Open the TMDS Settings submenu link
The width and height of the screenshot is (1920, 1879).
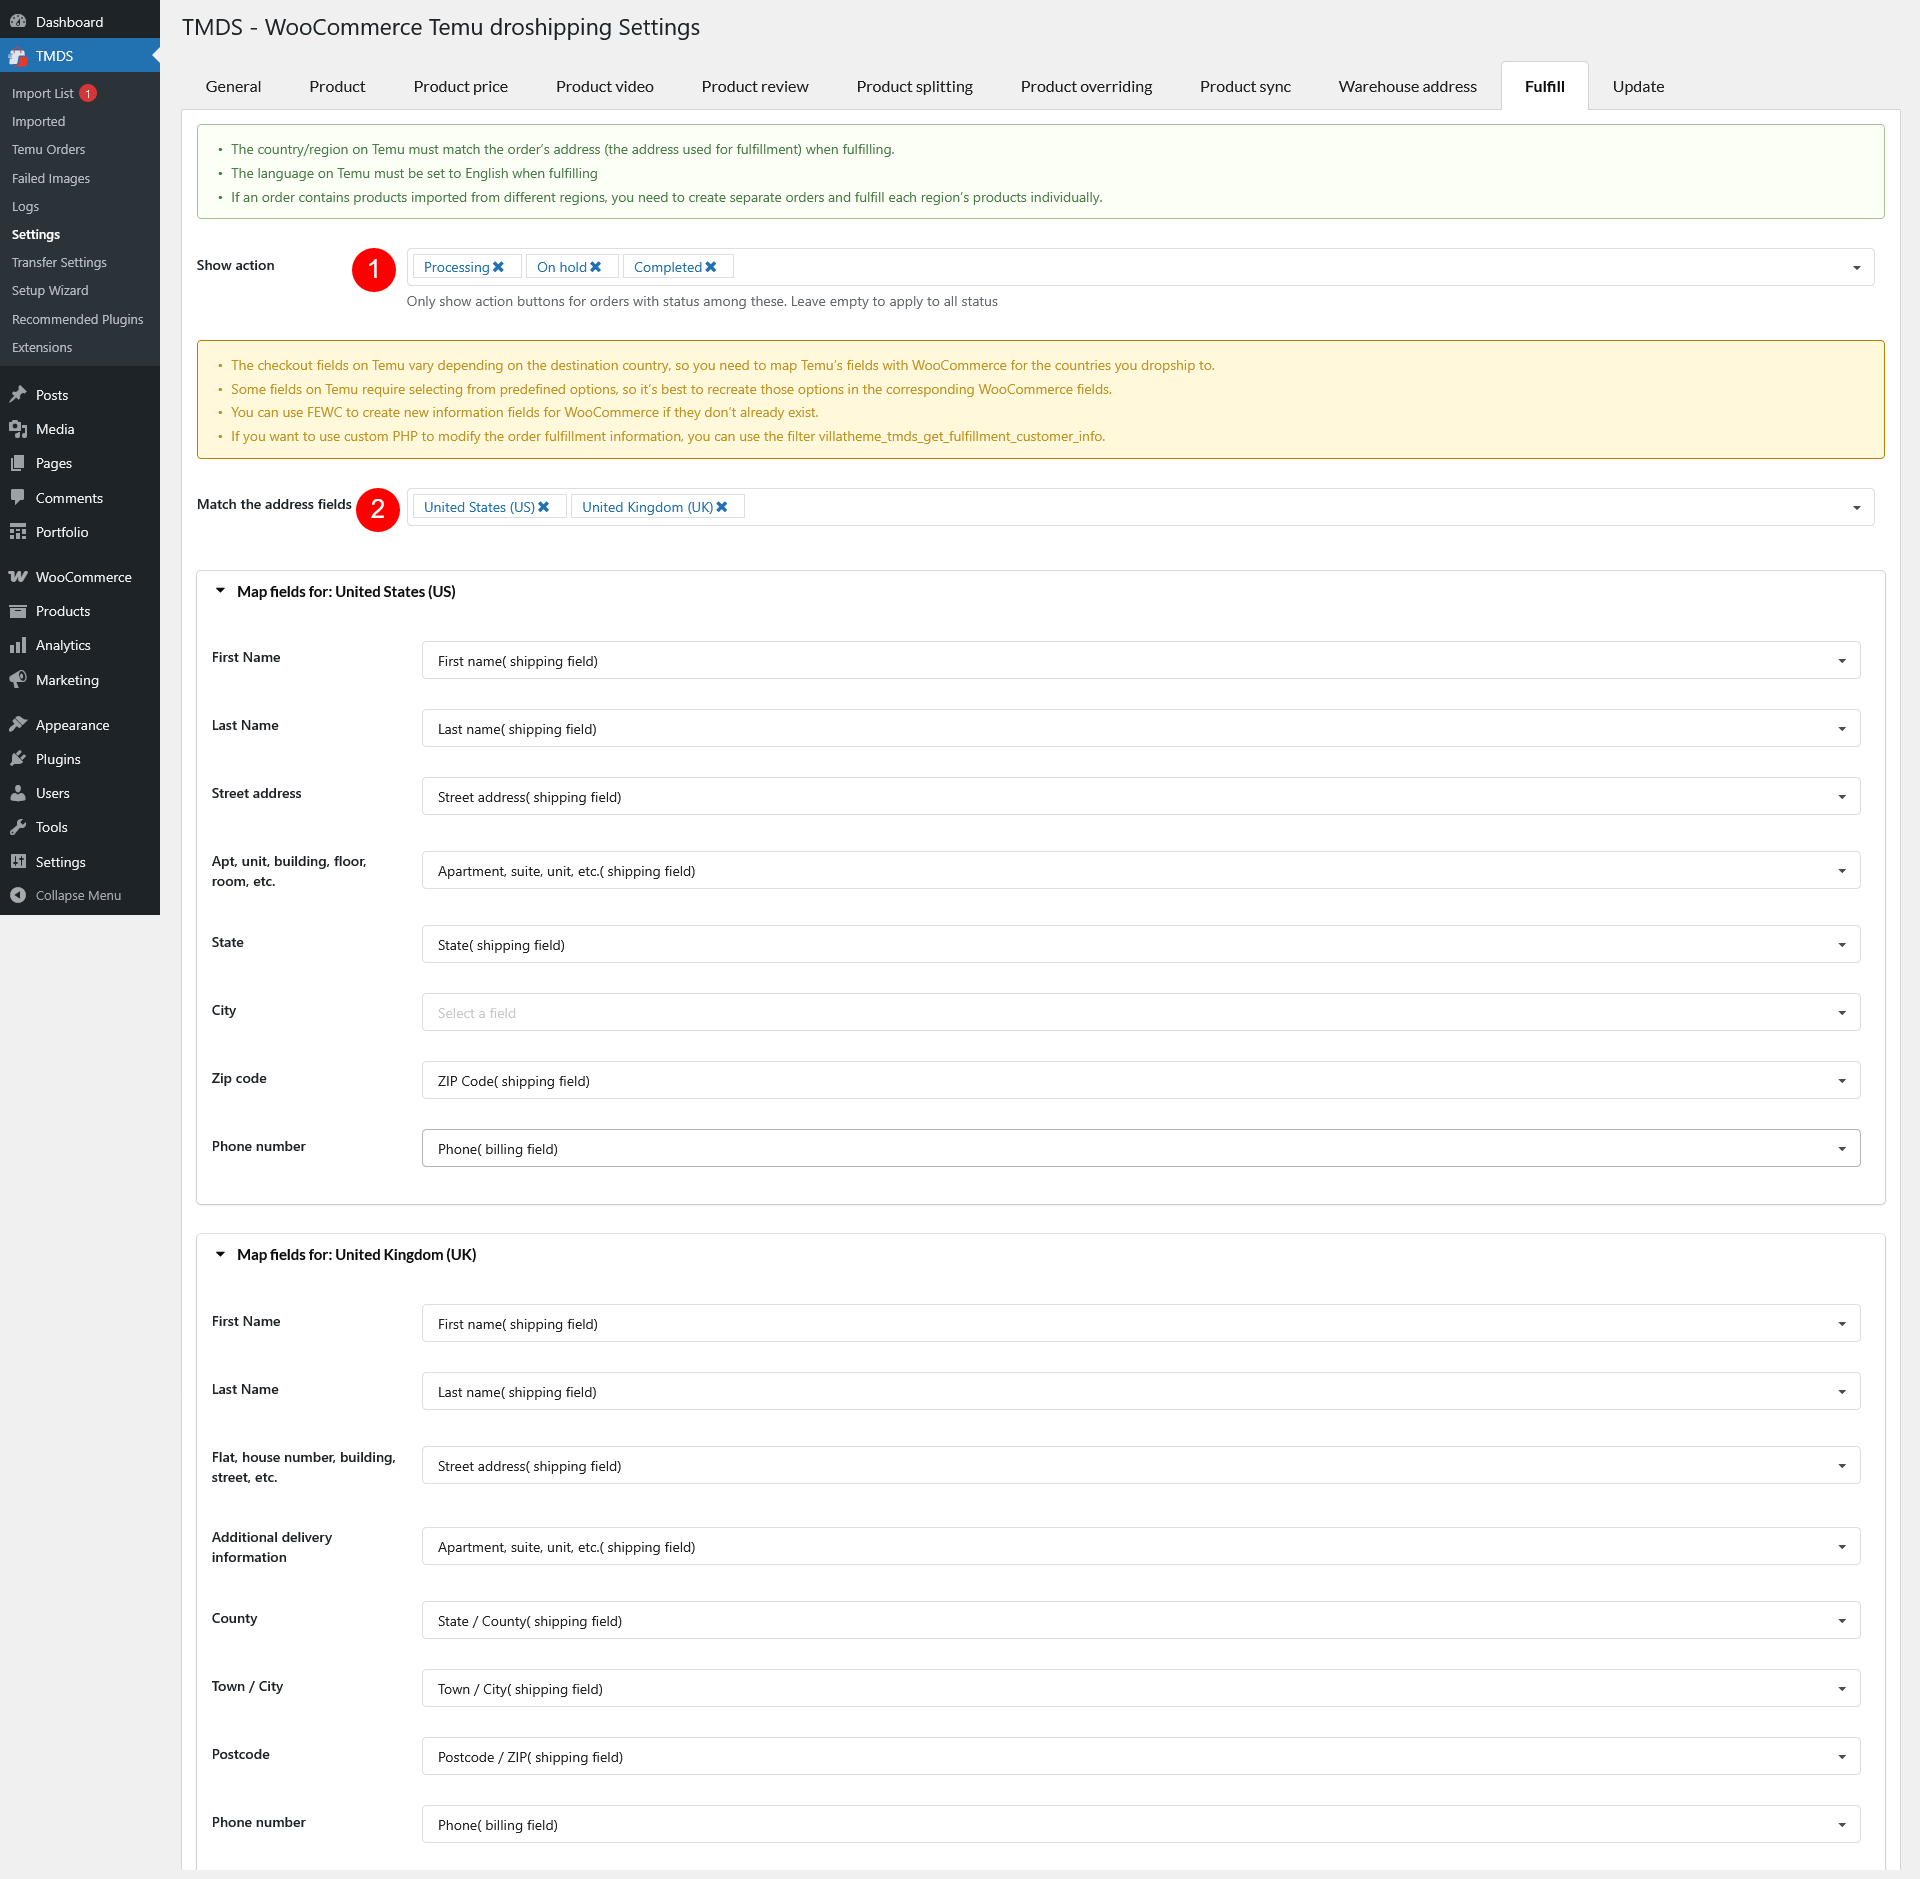point(36,234)
